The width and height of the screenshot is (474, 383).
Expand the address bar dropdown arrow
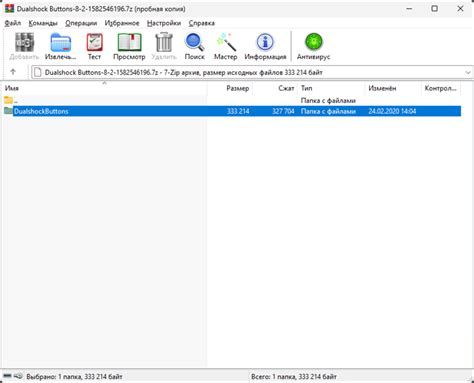coord(468,72)
